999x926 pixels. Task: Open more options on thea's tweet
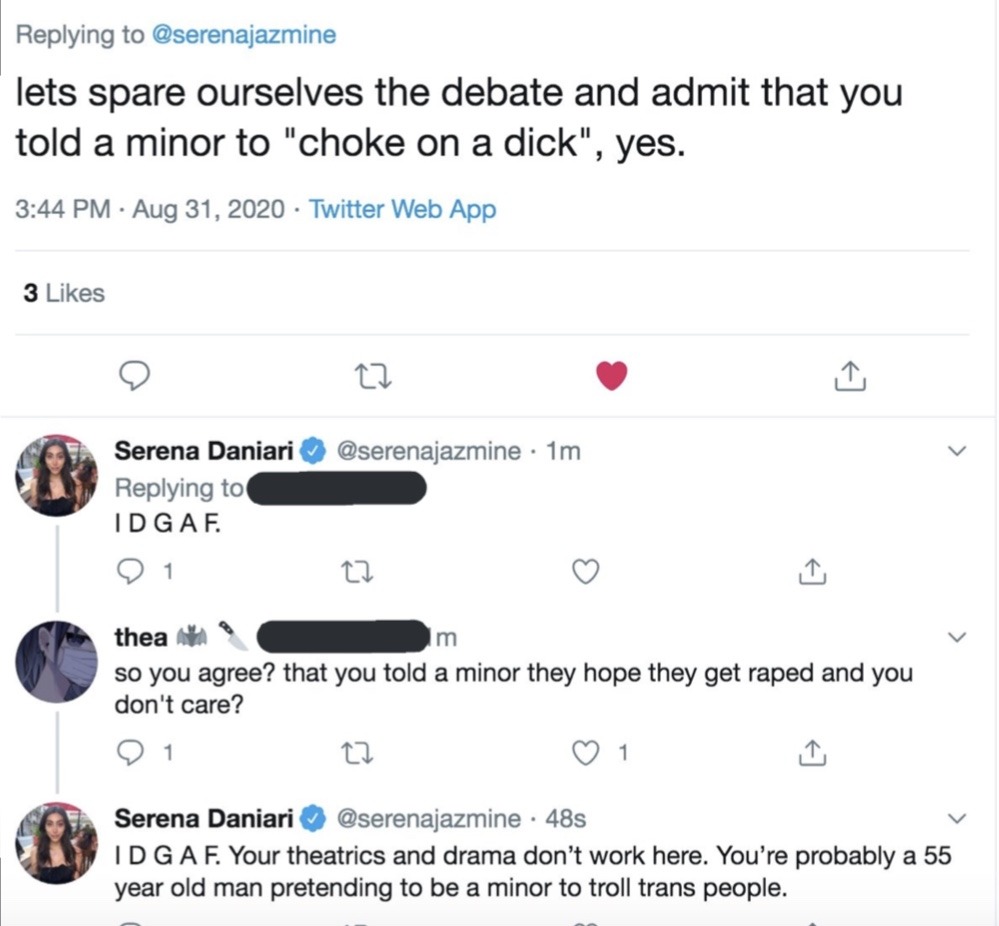957,637
